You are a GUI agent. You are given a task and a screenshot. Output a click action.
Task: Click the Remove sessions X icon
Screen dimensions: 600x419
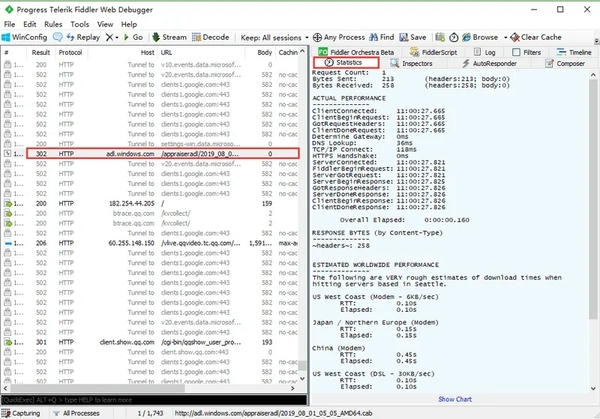[109, 37]
